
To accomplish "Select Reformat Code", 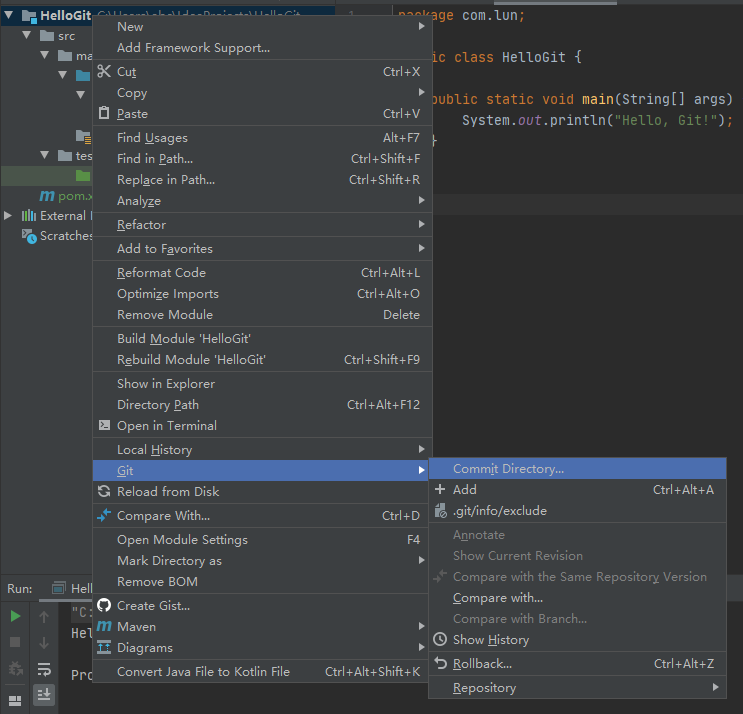I will pos(262,272).
